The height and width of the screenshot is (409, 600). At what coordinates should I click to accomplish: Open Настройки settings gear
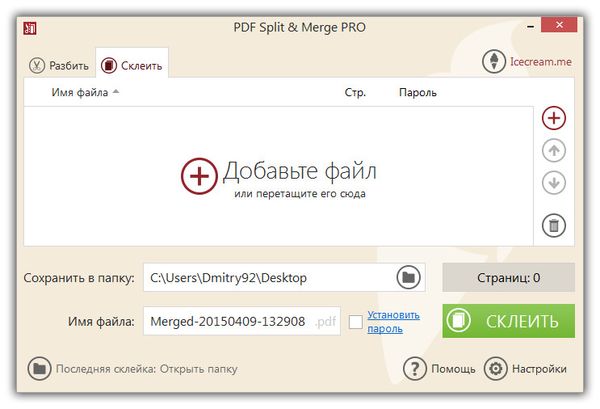coord(495,369)
